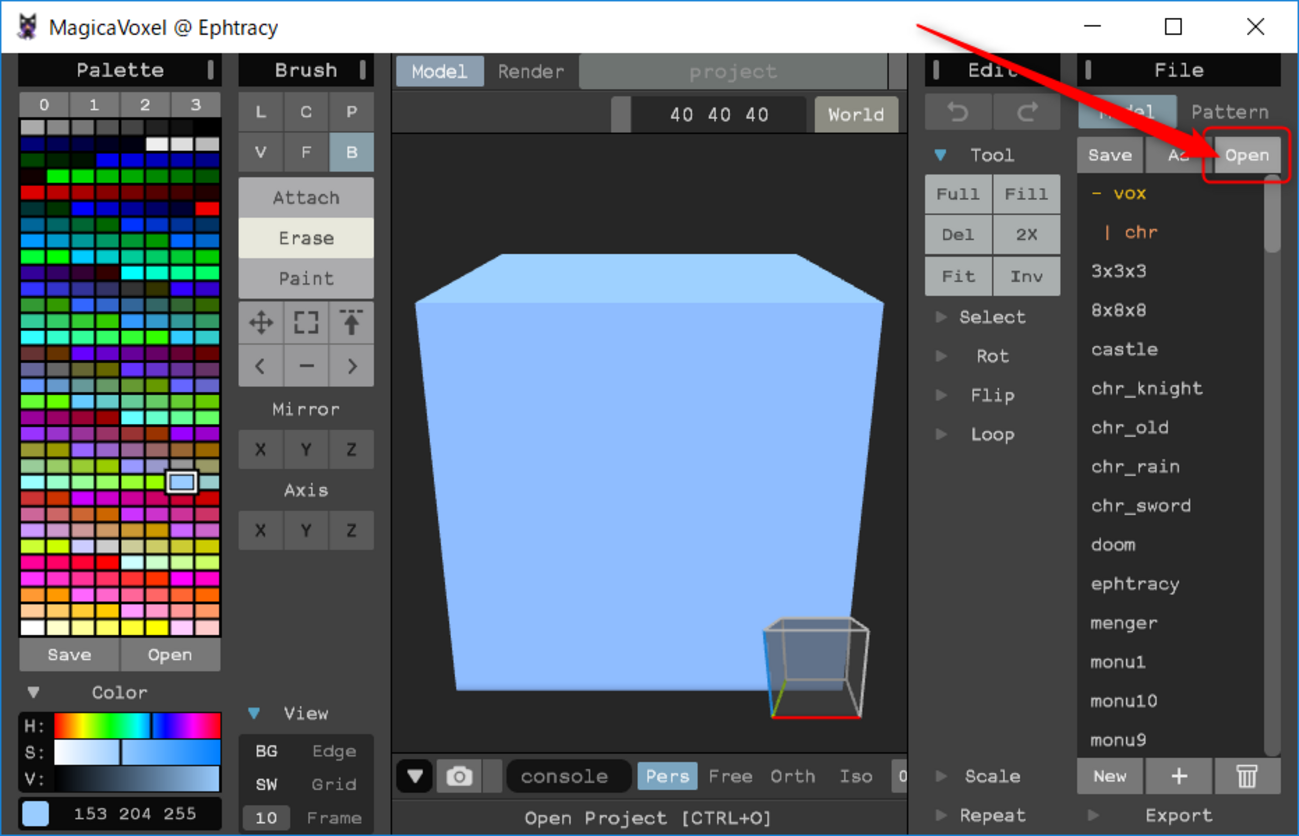The width and height of the screenshot is (1299, 836).
Task: Collapse the Color section
Action: [x=34, y=692]
